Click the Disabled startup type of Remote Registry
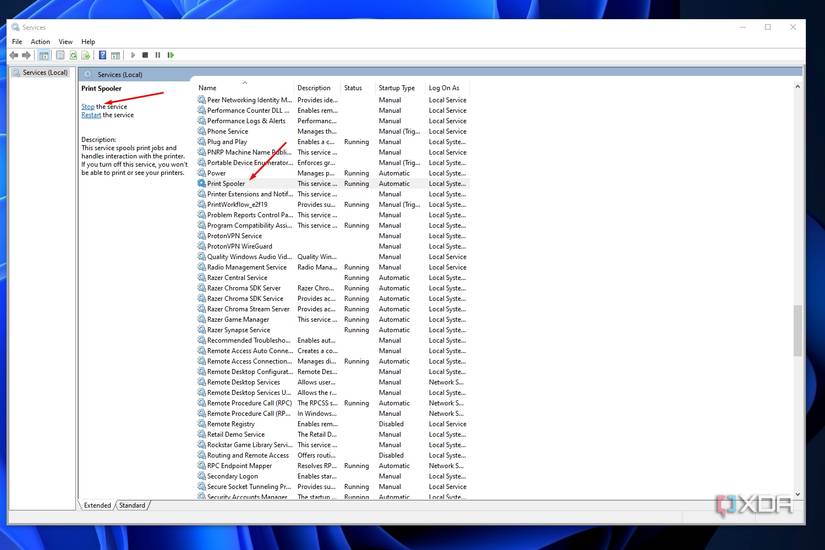The image size is (825, 550). 391,424
